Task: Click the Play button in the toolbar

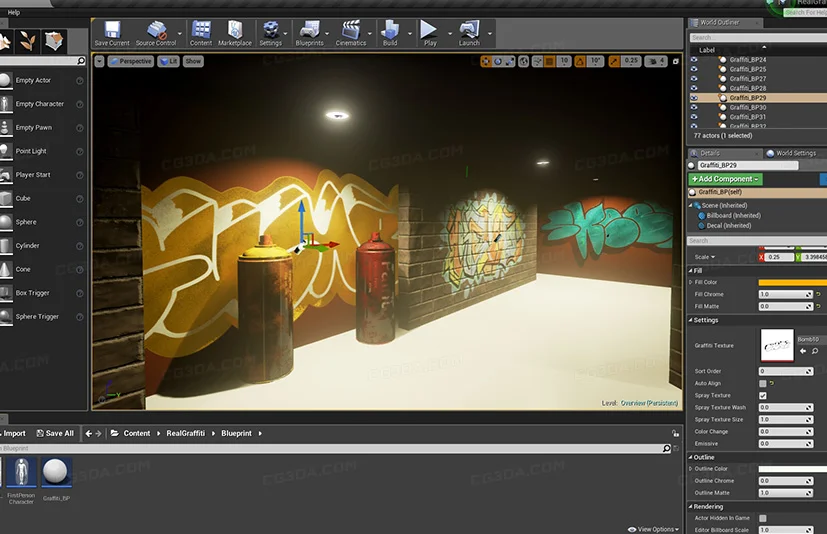Action: pos(430,33)
